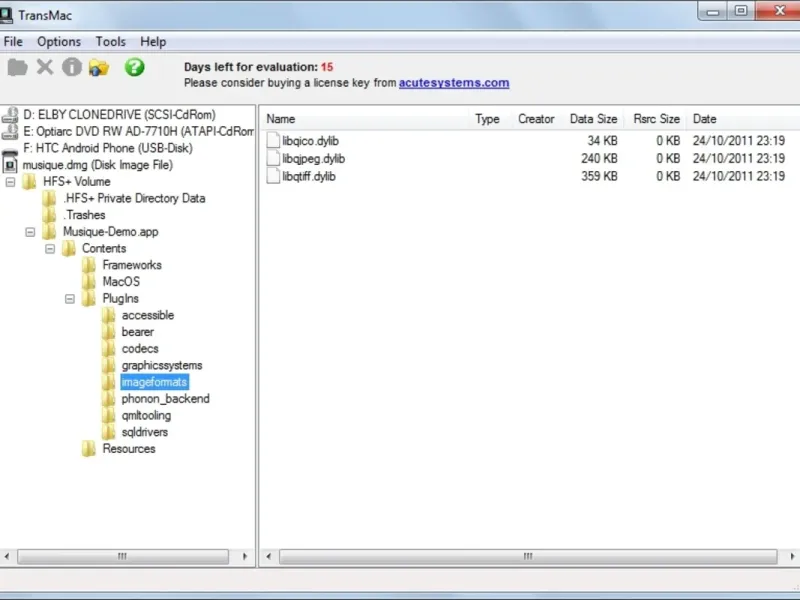Viewport: 800px width, 600px height.
Task: Click the Rsrc Size cell of libqtiff.dylib
Action: 668,177
